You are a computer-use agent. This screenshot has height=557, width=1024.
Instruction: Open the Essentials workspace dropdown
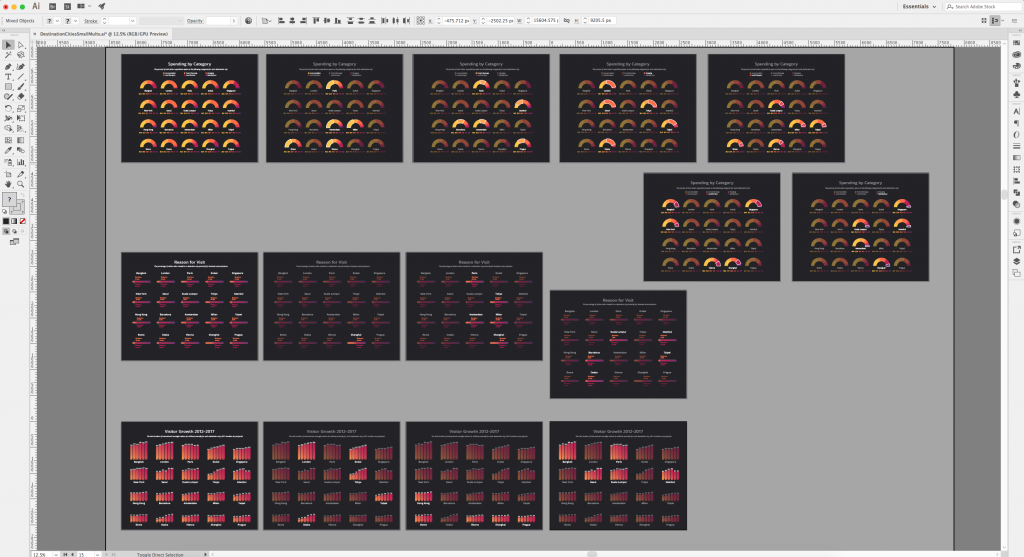(920, 7)
